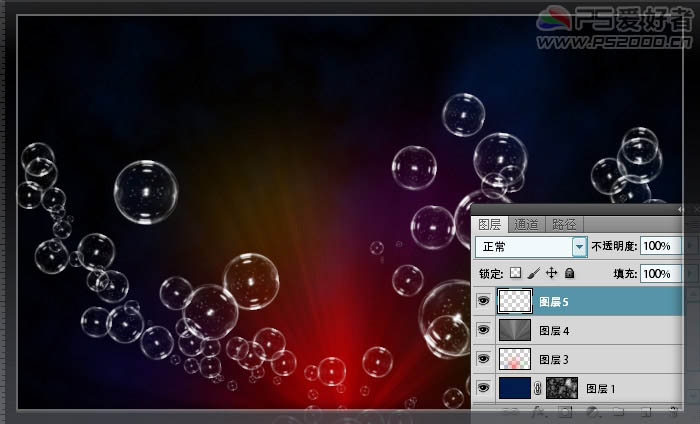Select the 图层 4 layer name
700x424 pixels.
tap(554, 330)
